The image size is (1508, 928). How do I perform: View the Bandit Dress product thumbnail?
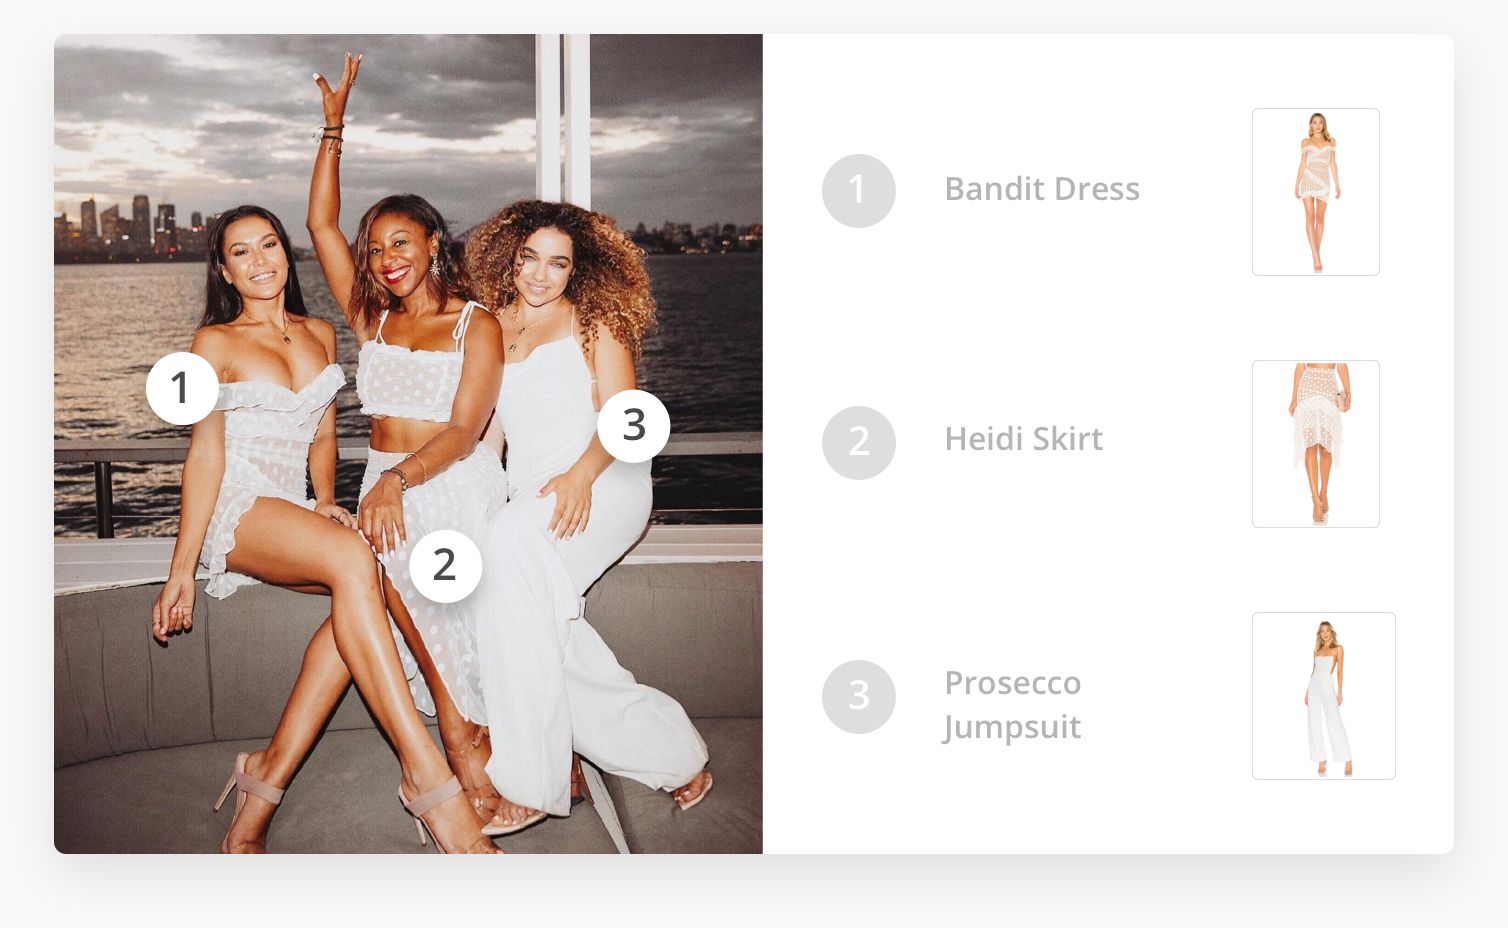(x=1316, y=192)
